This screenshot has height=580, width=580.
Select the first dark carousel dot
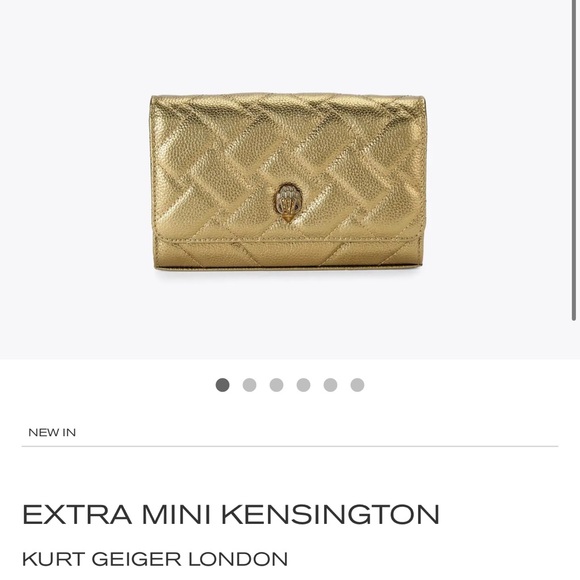tap(222, 385)
